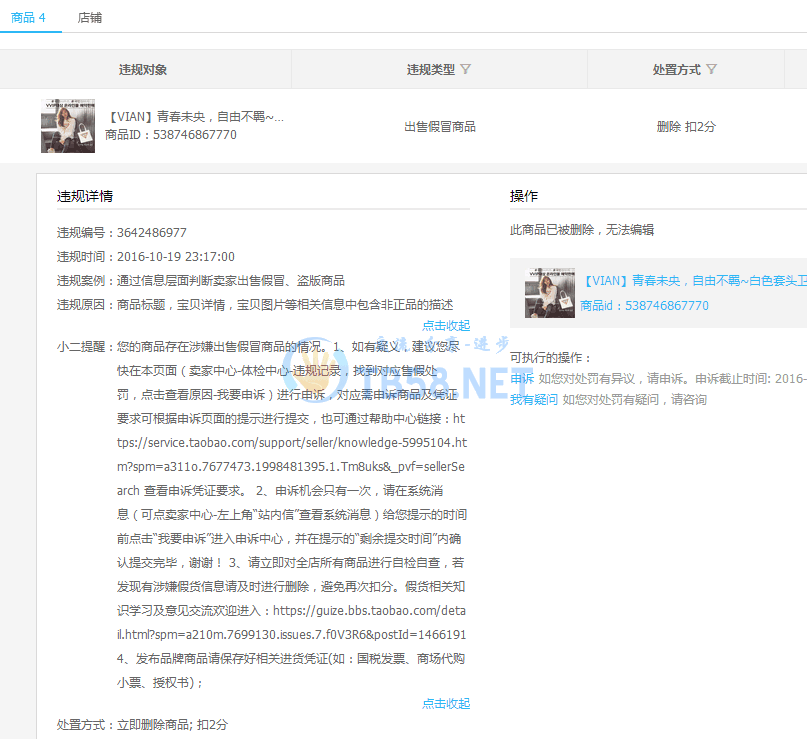Open the 处置方式 column filter icon
This screenshot has width=807, height=739.
click(711, 69)
